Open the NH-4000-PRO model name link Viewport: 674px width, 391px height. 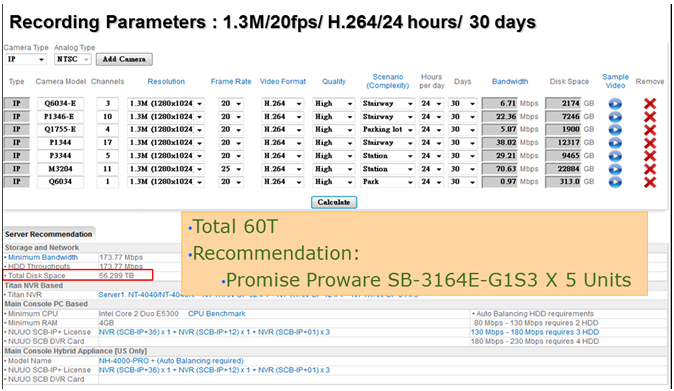coord(124,361)
